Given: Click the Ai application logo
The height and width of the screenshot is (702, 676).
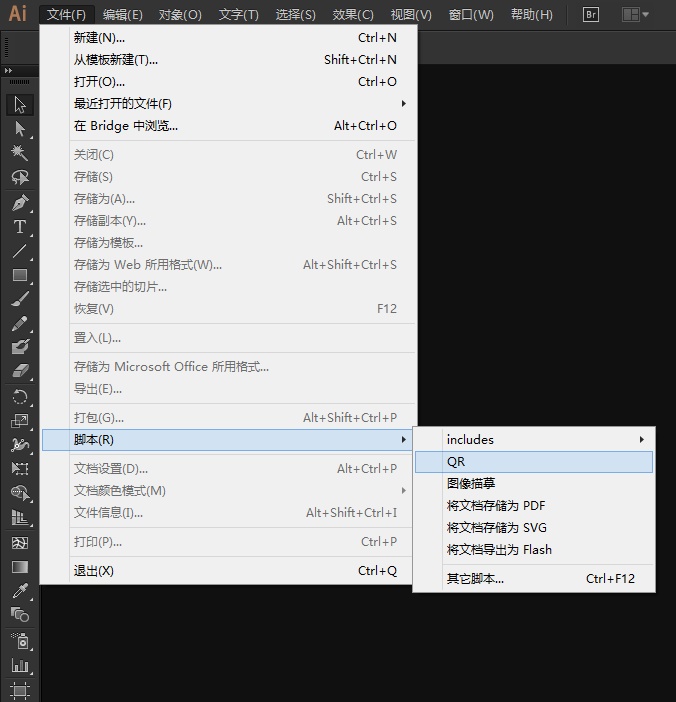Looking at the screenshot, I should (x=18, y=14).
